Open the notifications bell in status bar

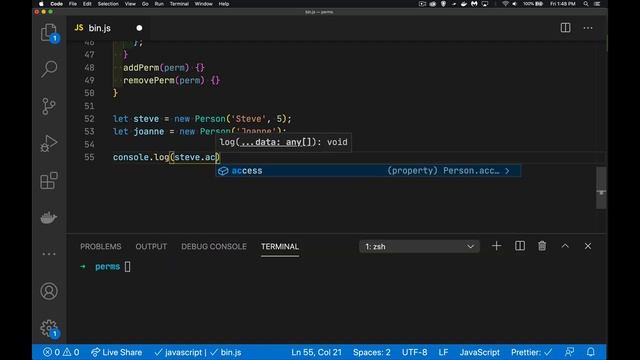click(x=591, y=352)
